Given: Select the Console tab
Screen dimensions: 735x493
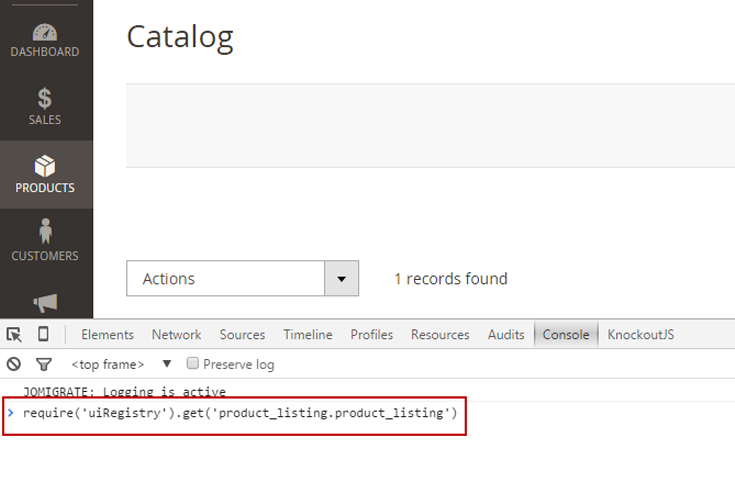Looking at the screenshot, I should coord(566,335).
